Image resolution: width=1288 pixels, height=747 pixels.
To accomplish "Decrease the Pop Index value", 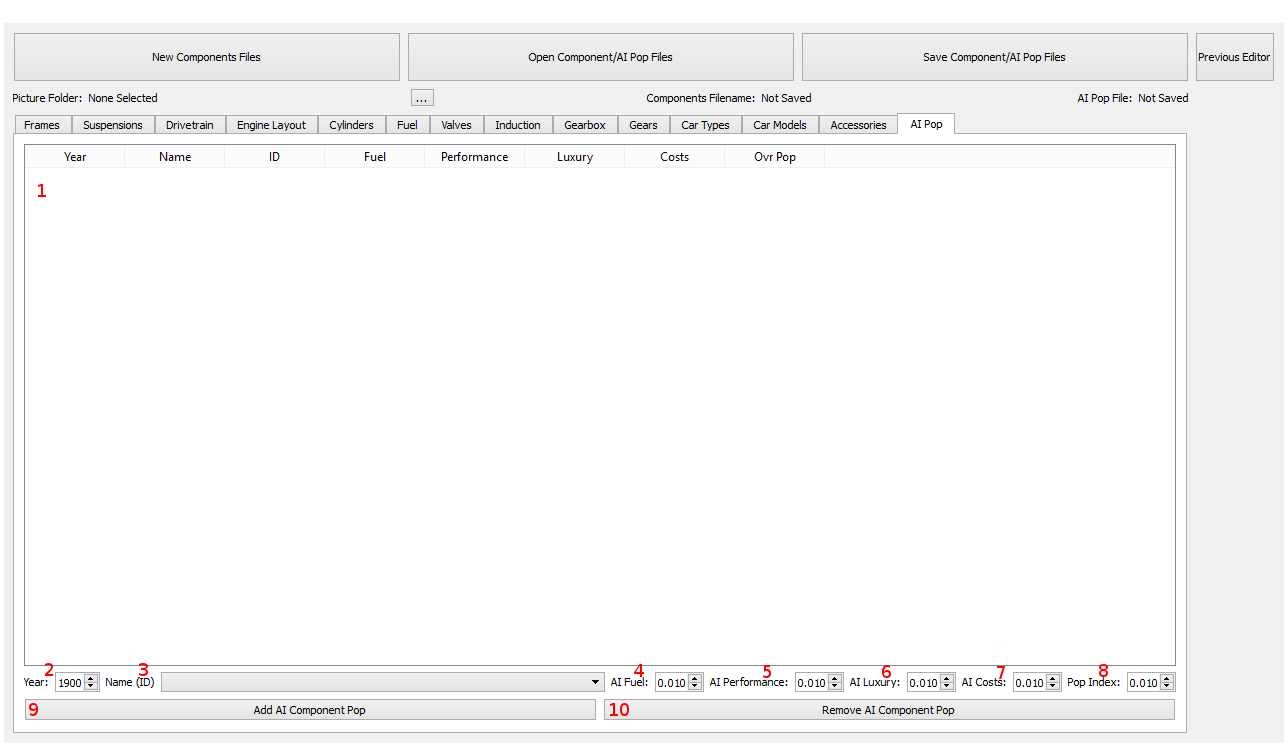I will (x=1167, y=687).
